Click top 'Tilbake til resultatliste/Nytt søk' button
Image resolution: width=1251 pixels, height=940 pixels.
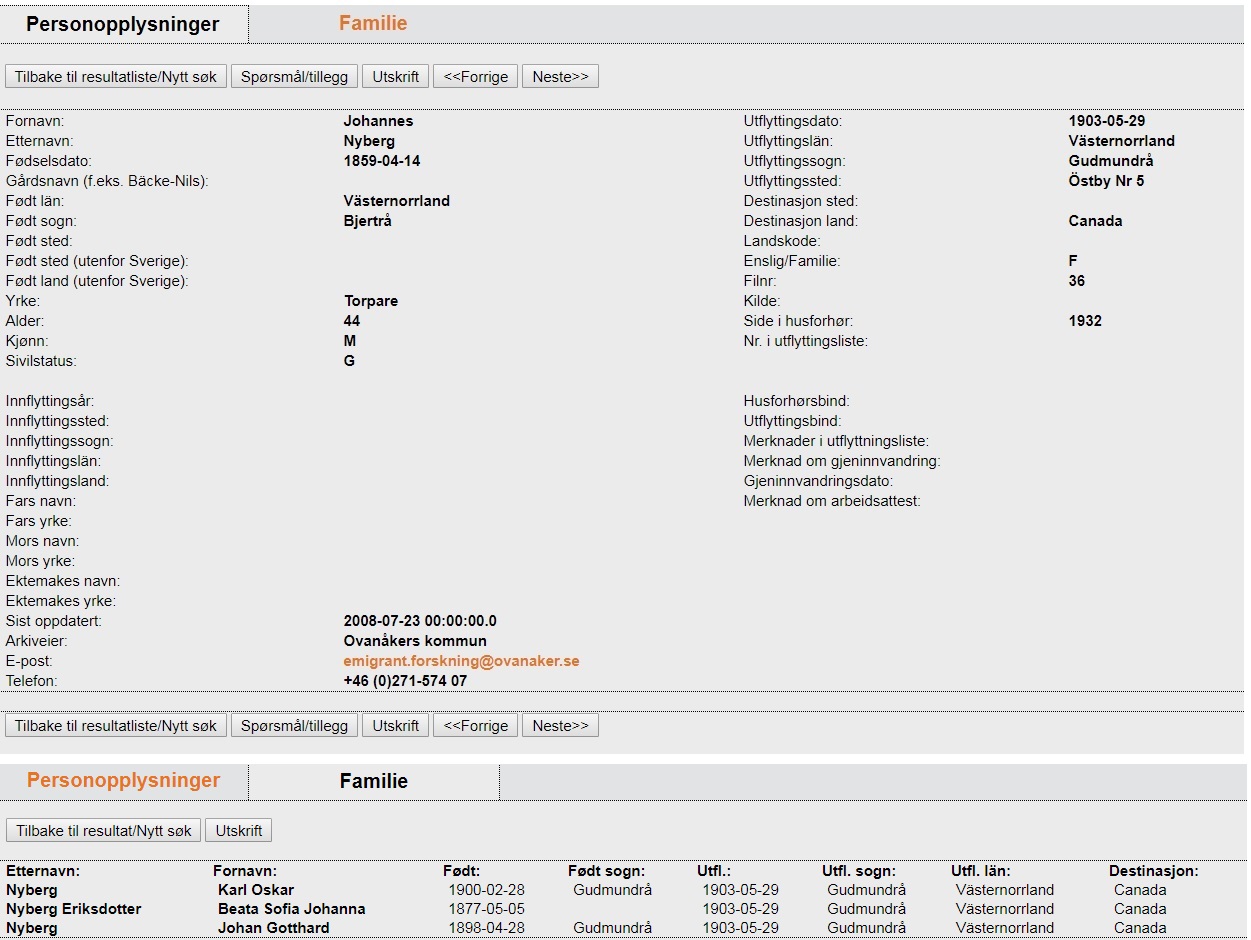[116, 76]
